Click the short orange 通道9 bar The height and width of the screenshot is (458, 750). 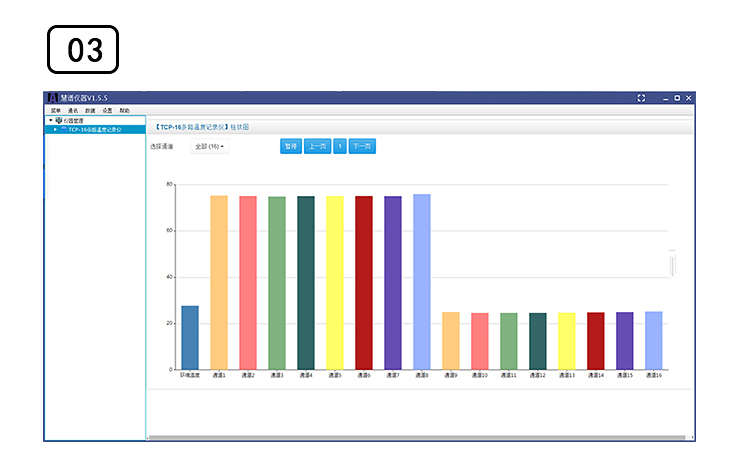point(451,341)
